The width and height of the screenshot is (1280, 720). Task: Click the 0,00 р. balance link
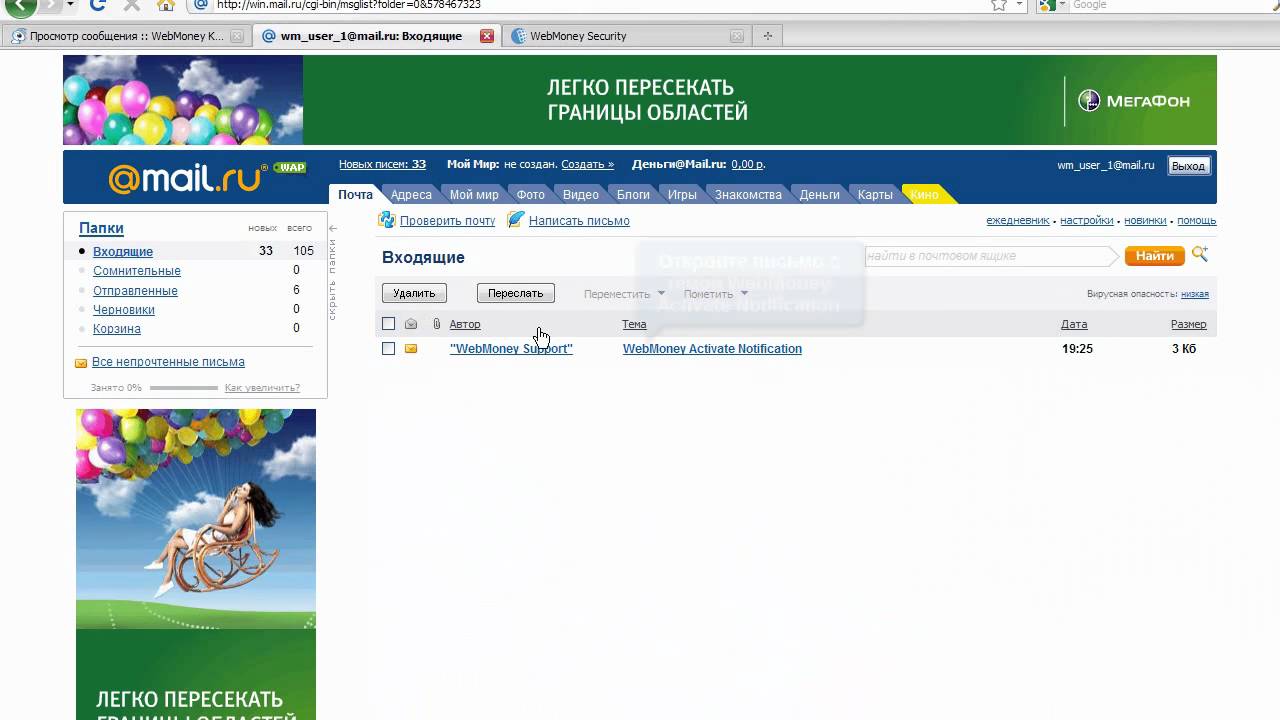coord(747,164)
